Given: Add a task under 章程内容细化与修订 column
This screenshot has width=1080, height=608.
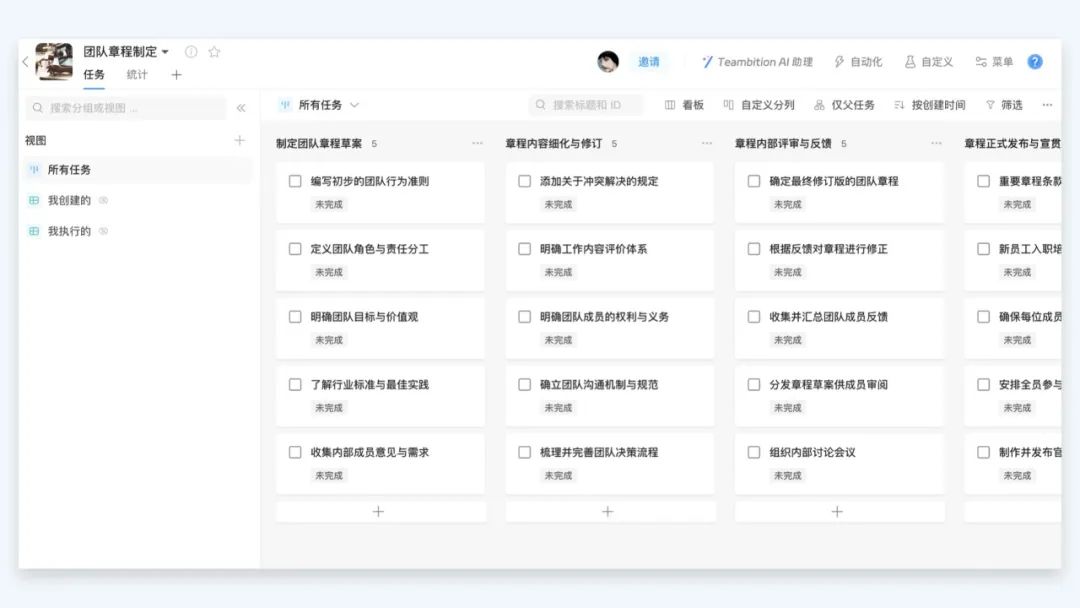Looking at the screenshot, I should (x=608, y=512).
